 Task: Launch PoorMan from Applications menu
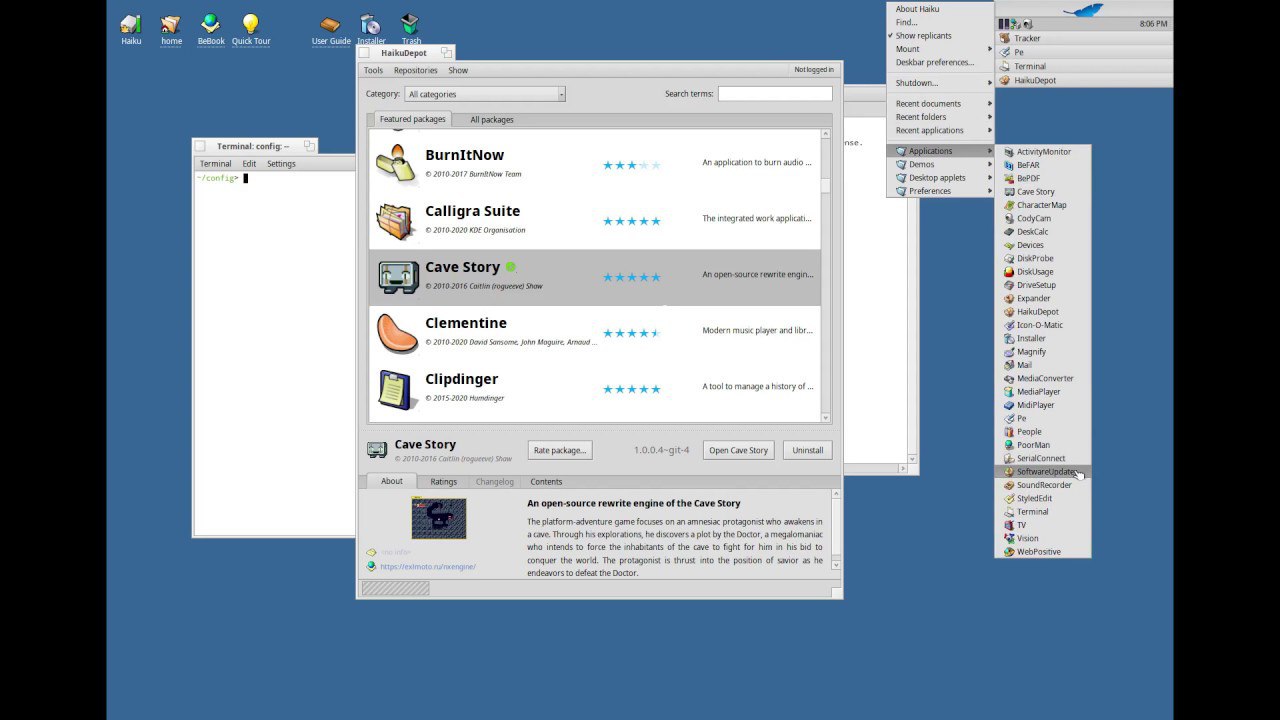coord(1043,445)
